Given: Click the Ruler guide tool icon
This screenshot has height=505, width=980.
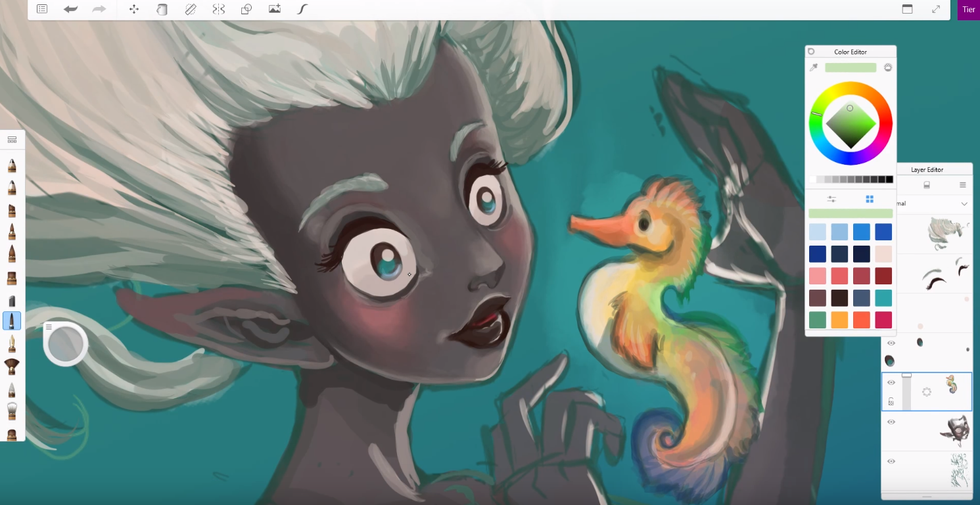Looking at the screenshot, I should click(x=190, y=9).
